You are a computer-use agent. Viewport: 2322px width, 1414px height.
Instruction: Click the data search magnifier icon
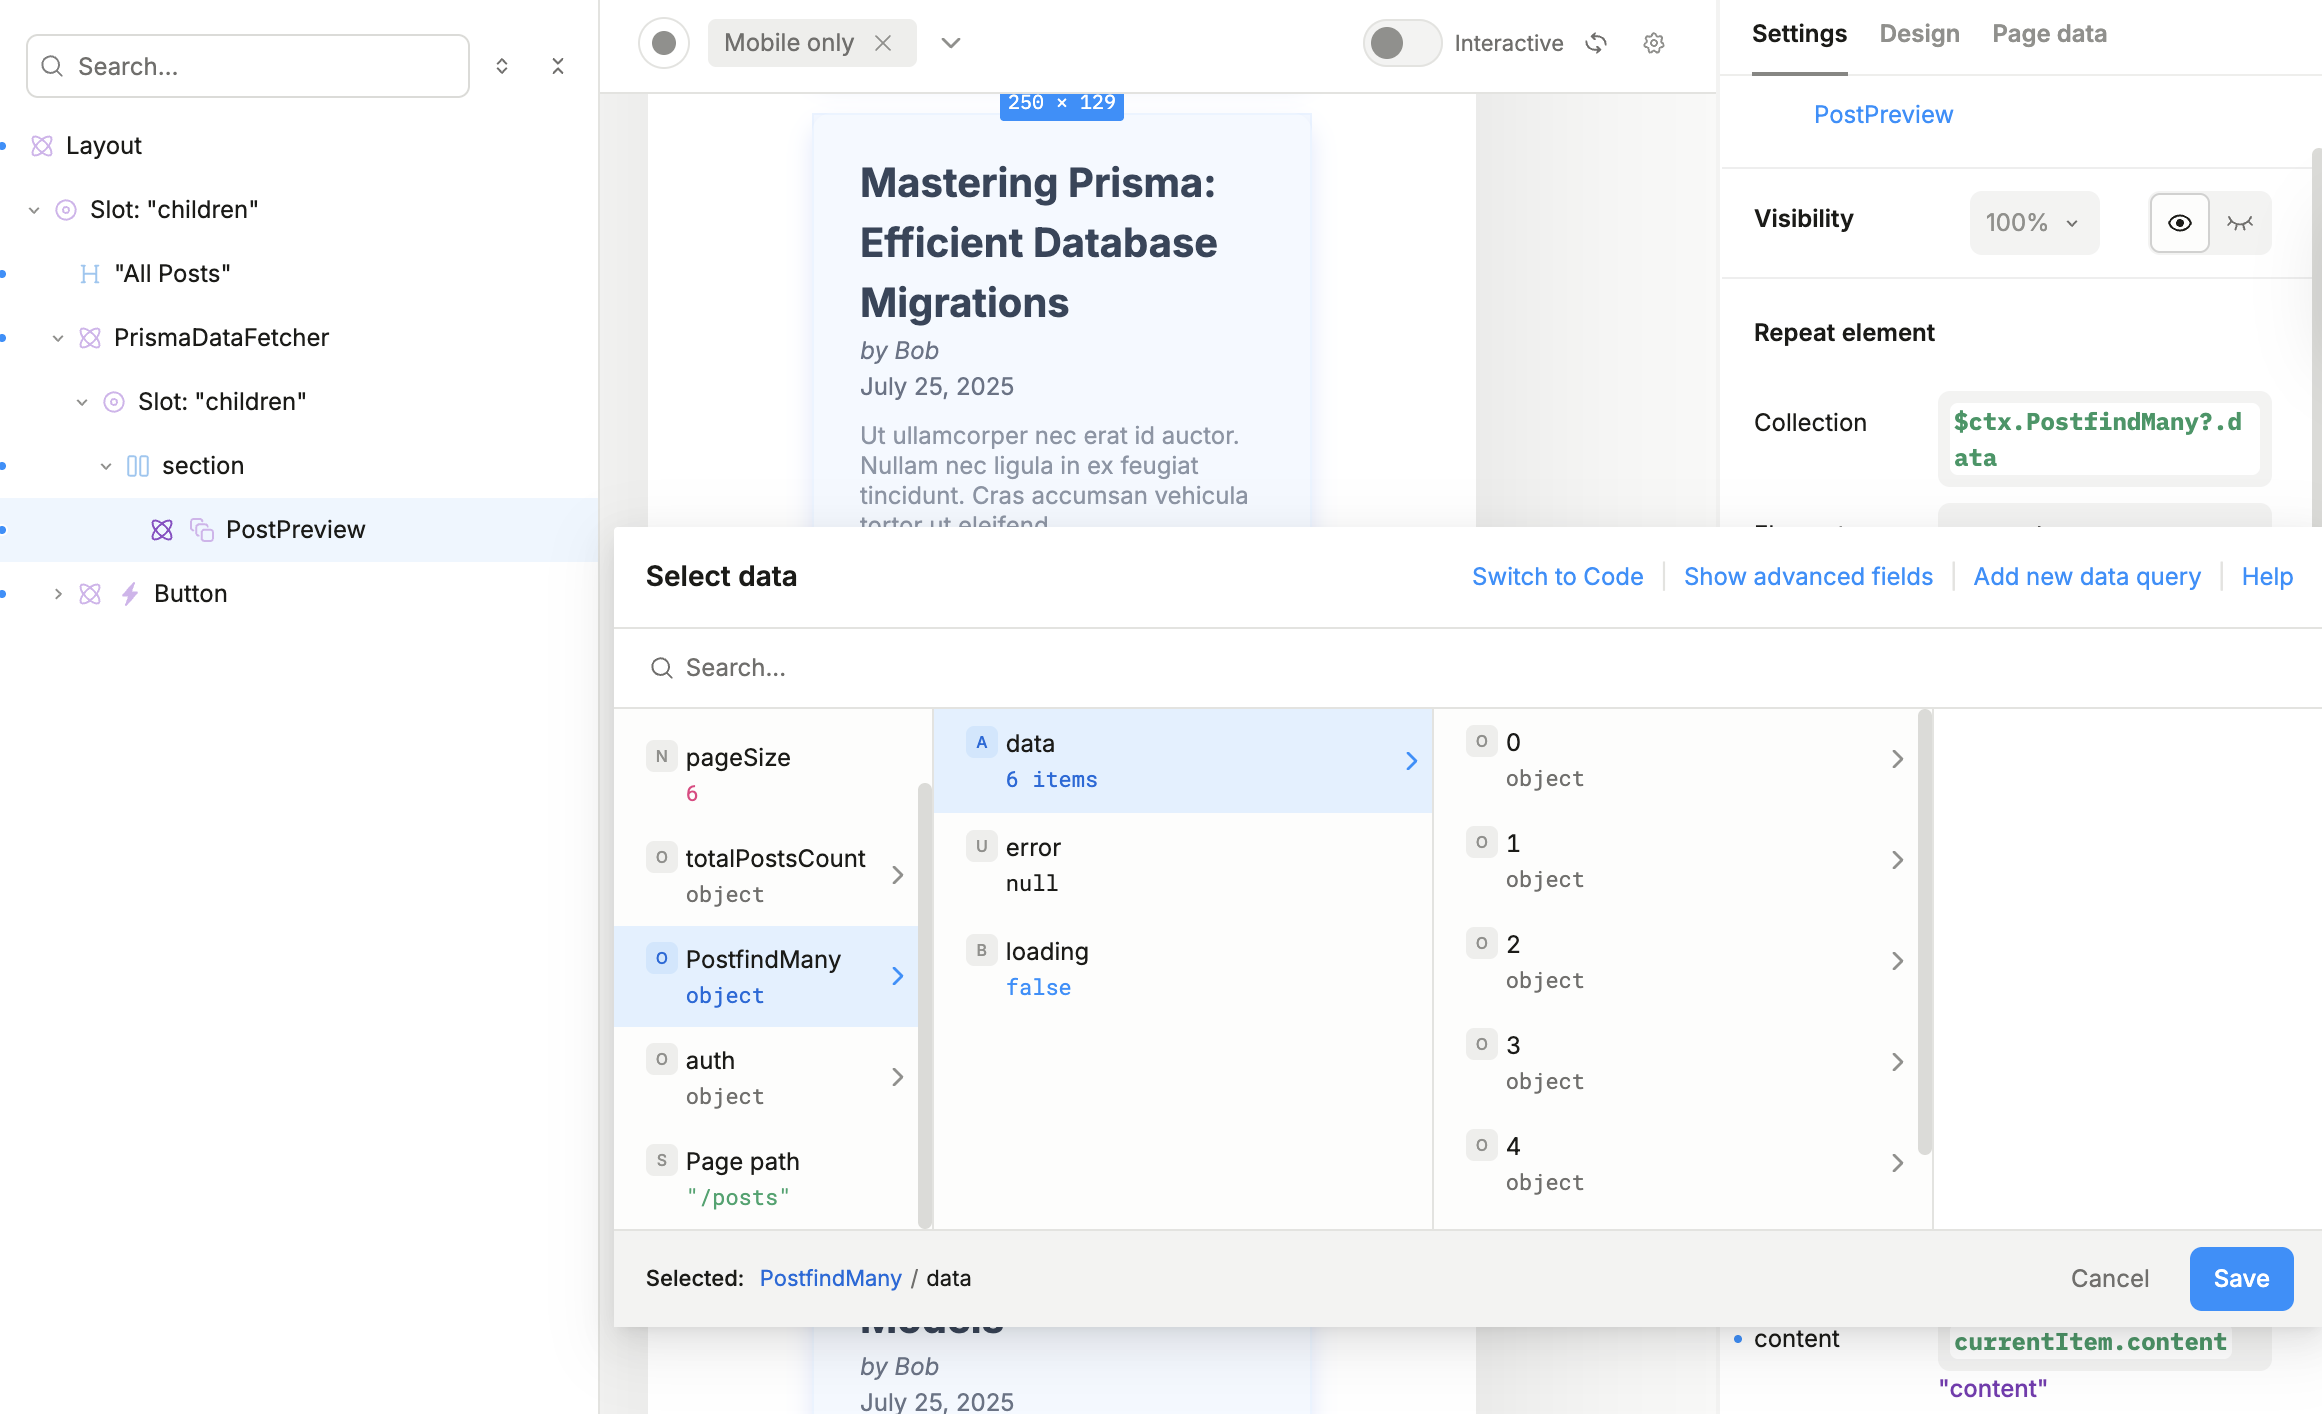click(x=662, y=668)
